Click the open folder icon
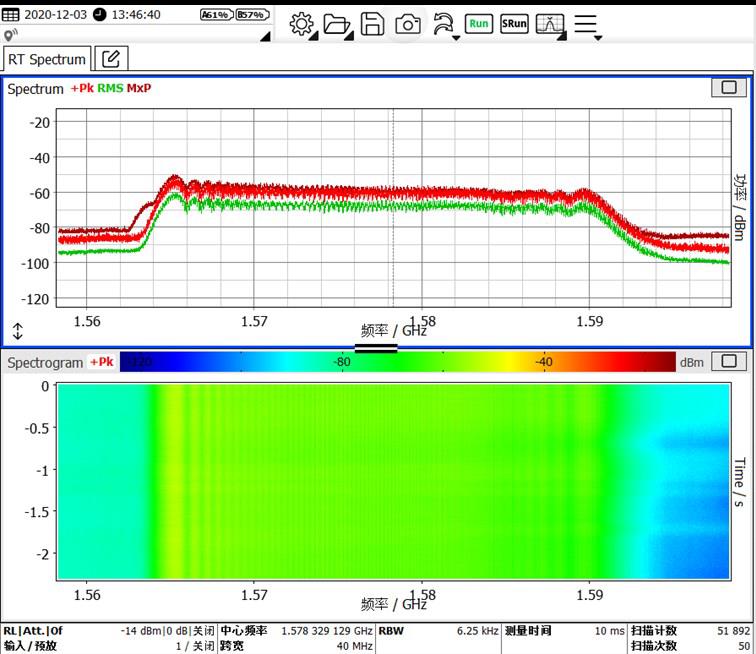756x654 pixels. [x=337, y=24]
